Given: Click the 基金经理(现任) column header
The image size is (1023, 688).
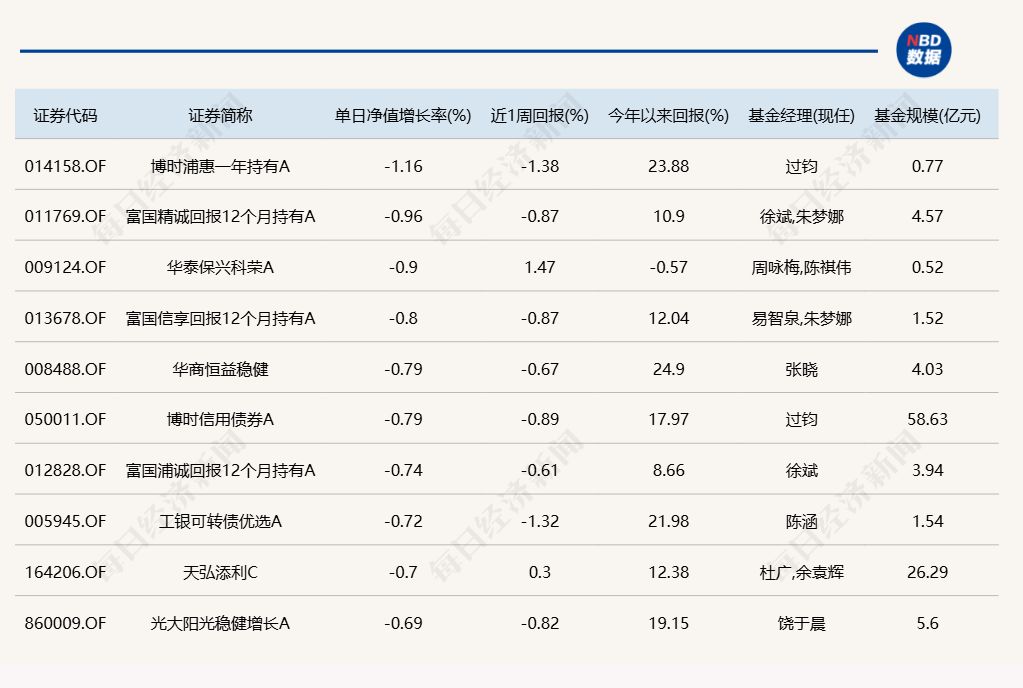Looking at the screenshot, I should coord(801,115).
